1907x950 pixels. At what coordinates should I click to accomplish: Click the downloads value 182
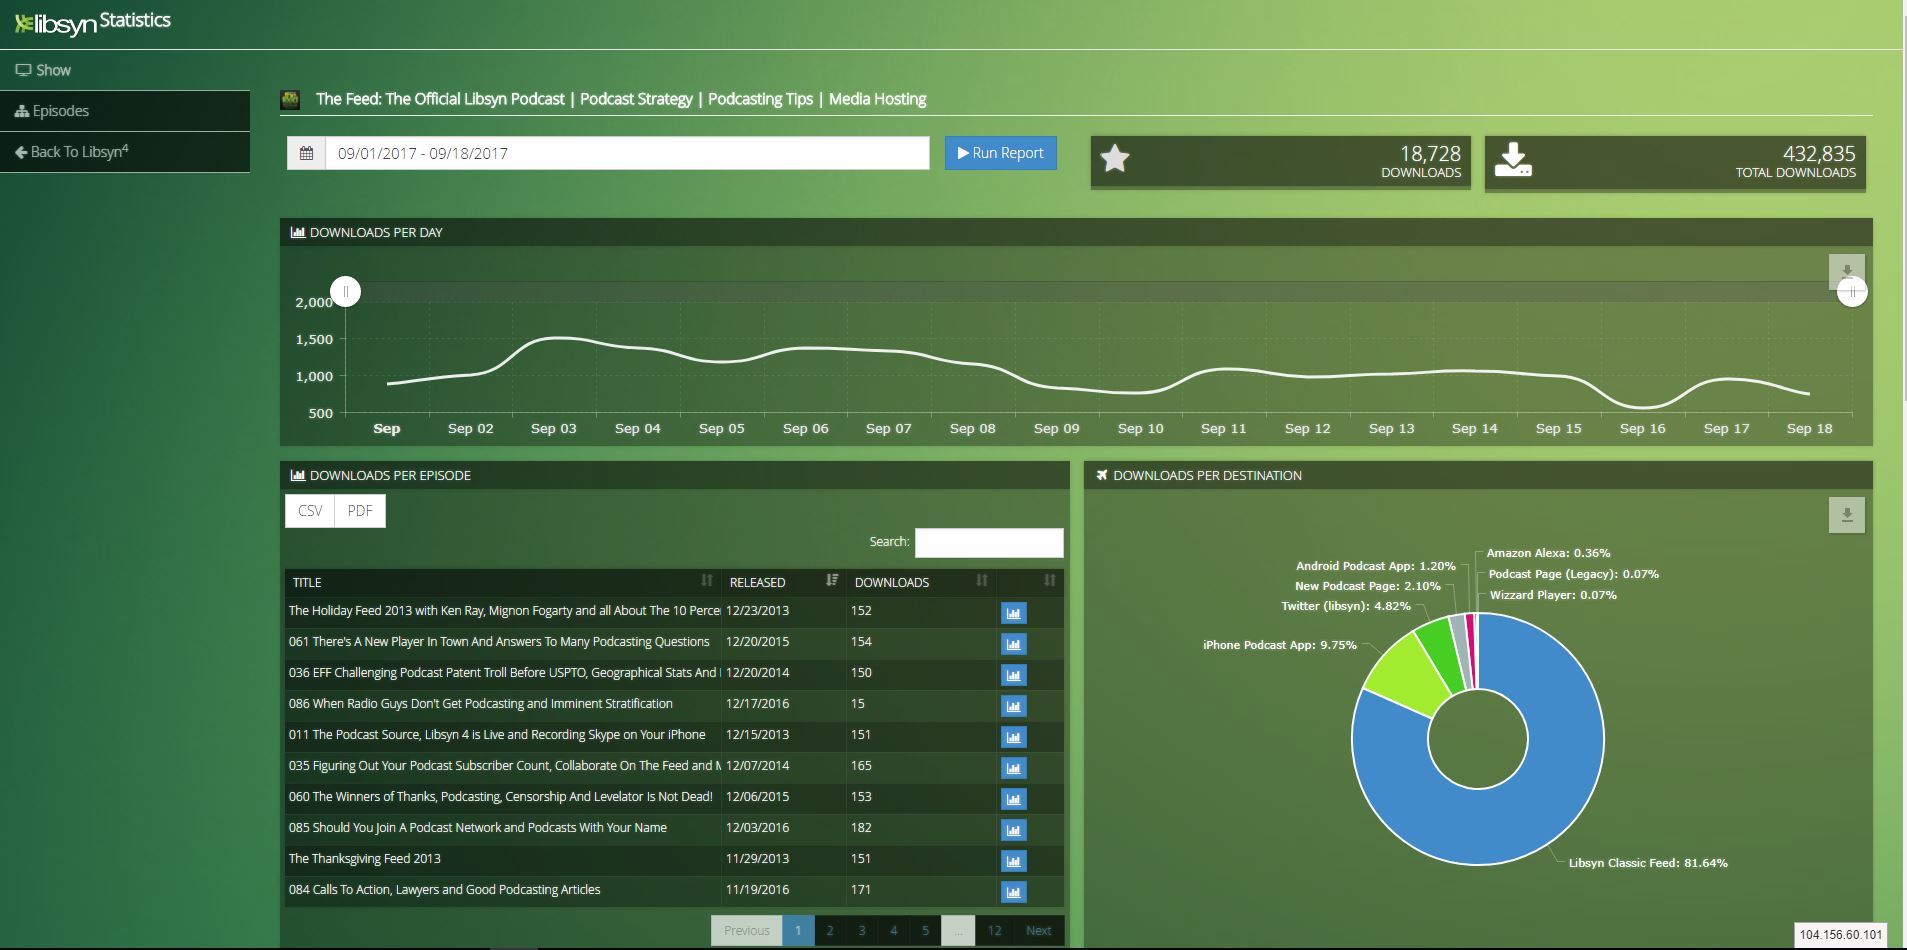(861, 827)
